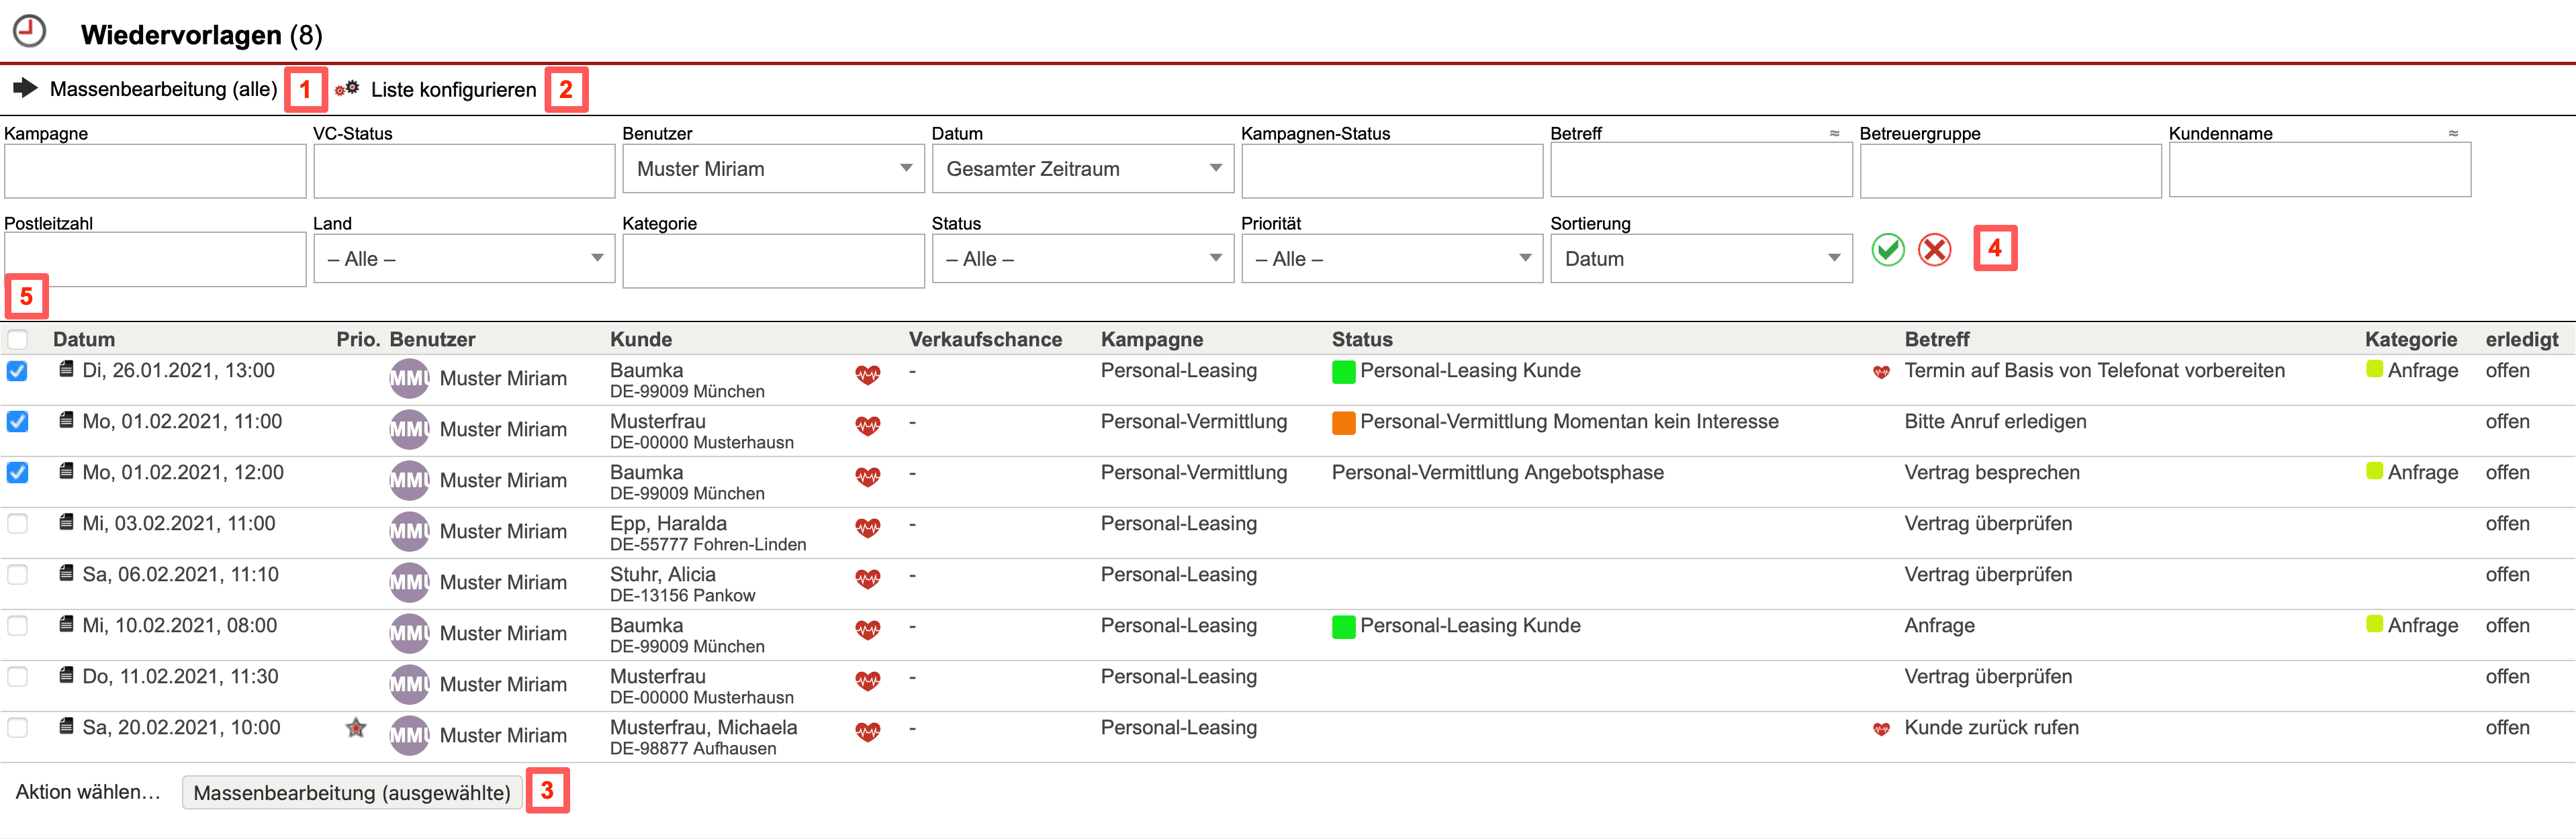
Task: Click the heart icon in the Epp, Haralda row
Action: click(x=867, y=528)
